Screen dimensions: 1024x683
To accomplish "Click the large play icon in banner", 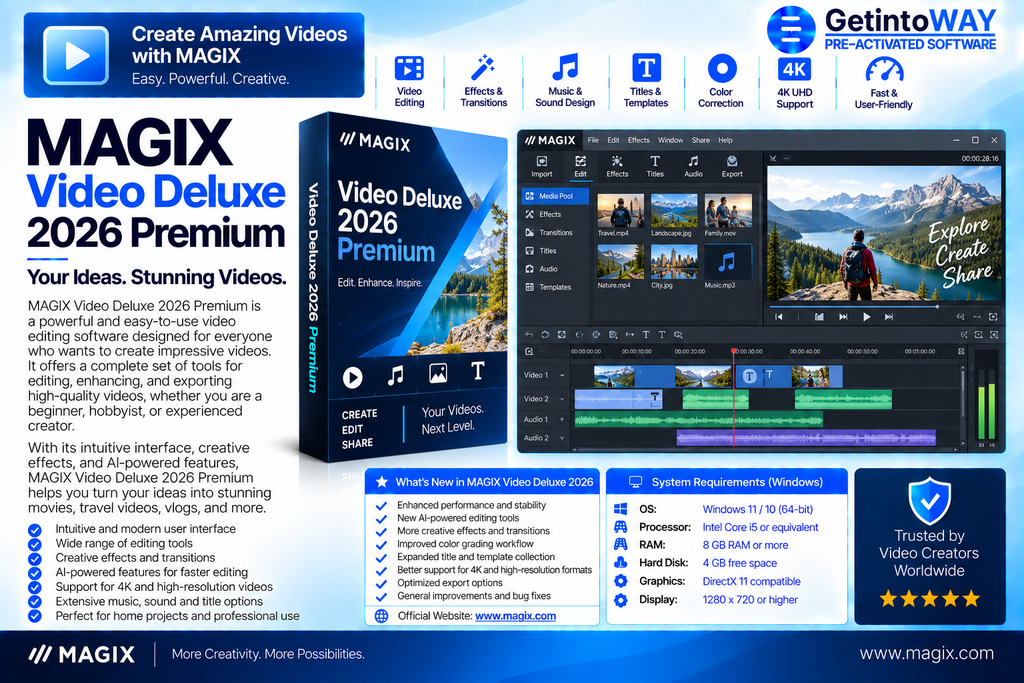I will (76, 55).
